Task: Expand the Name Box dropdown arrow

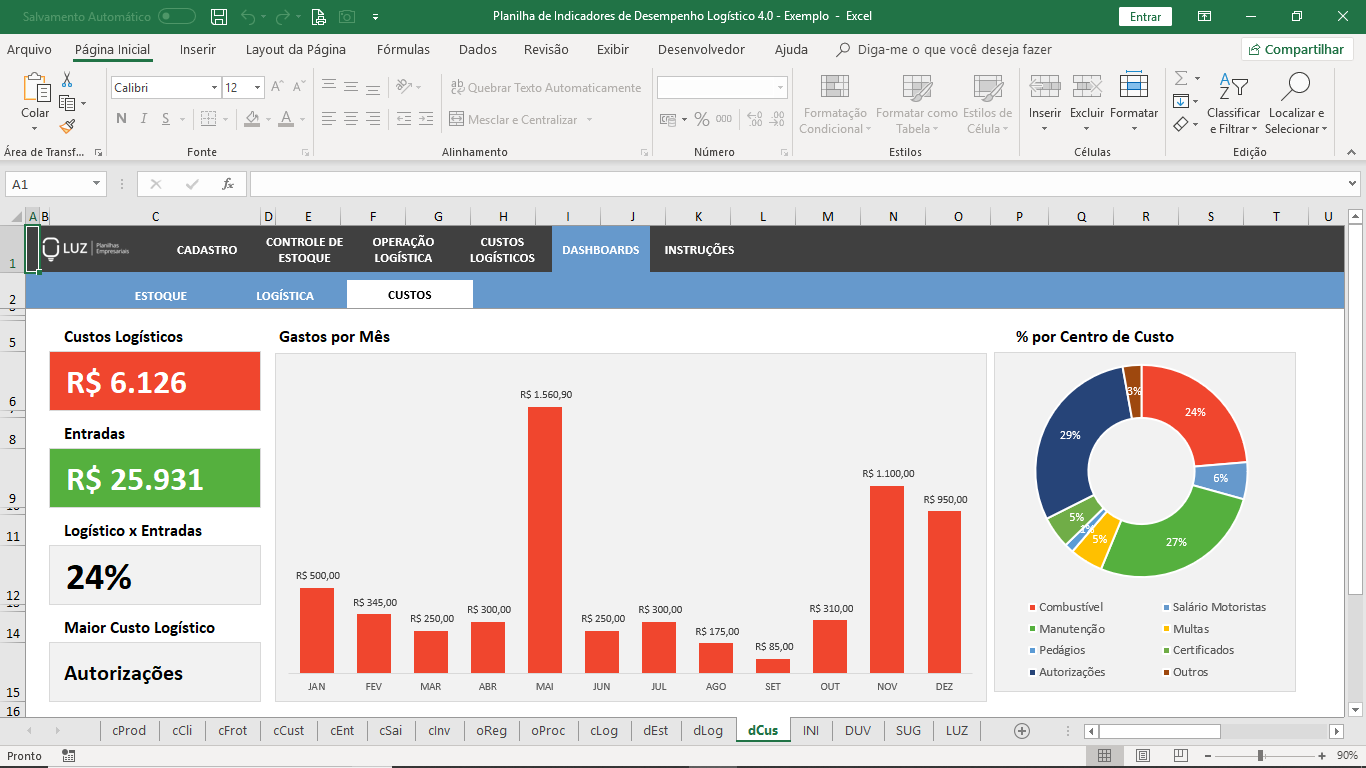Action: coord(97,184)
